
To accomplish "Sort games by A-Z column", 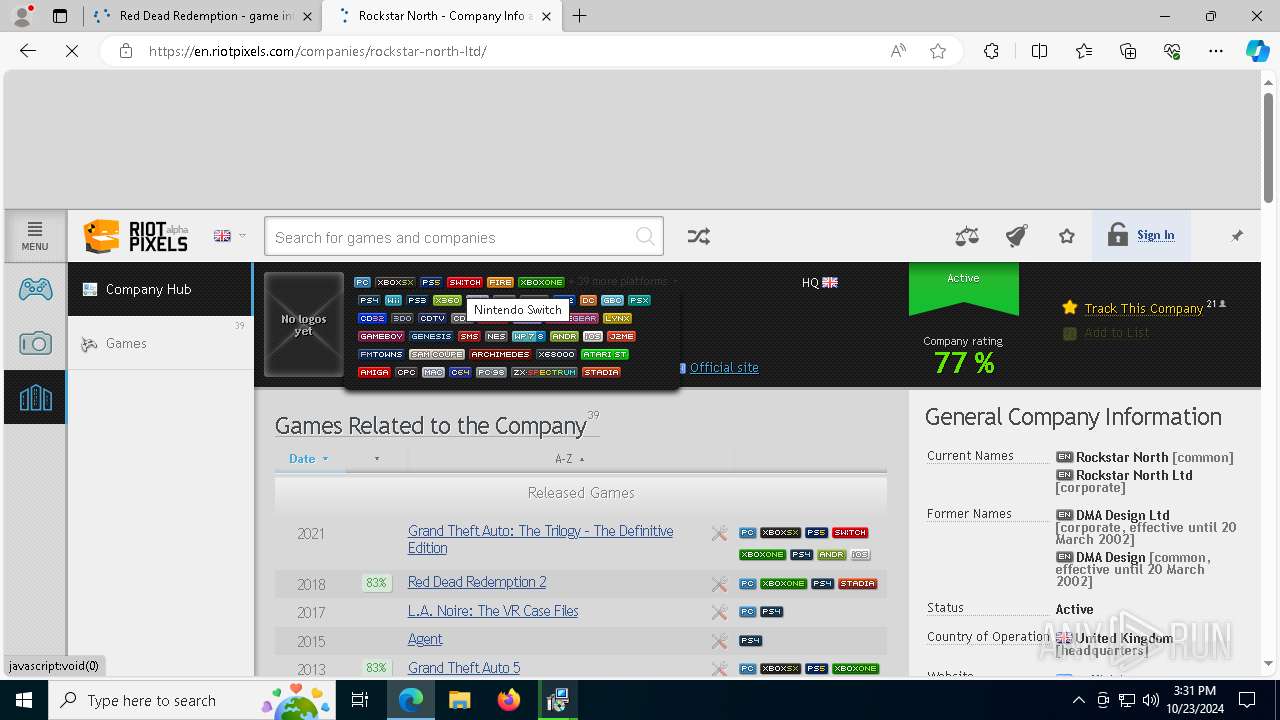I will pos(570,458).
